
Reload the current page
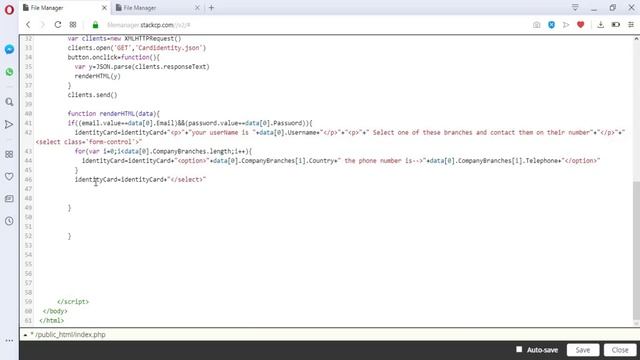pyautogui.click(x=58, y=25)
